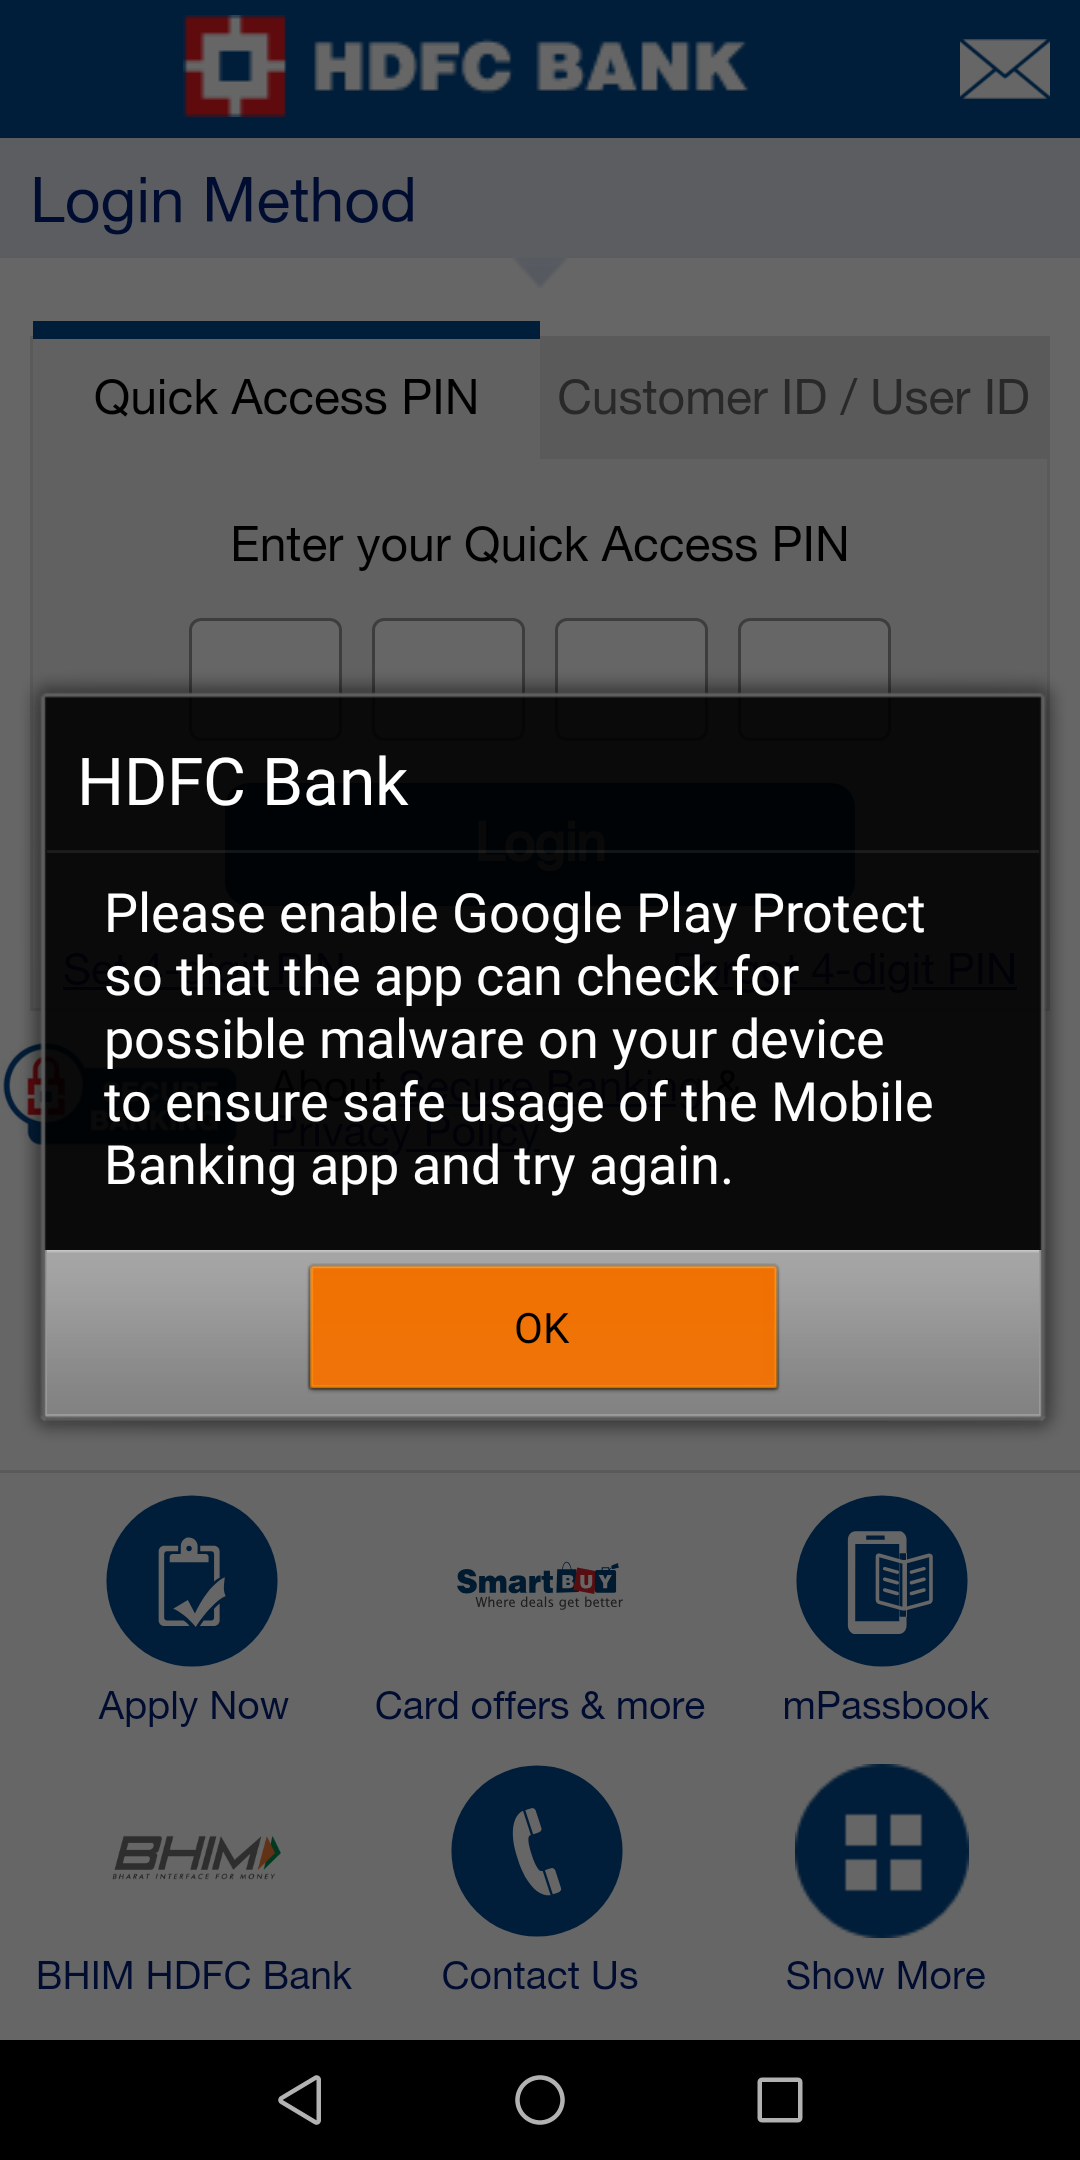Tap the Android back navigation button
Screen dimensions: 1080x2160
click(300, 2099)
